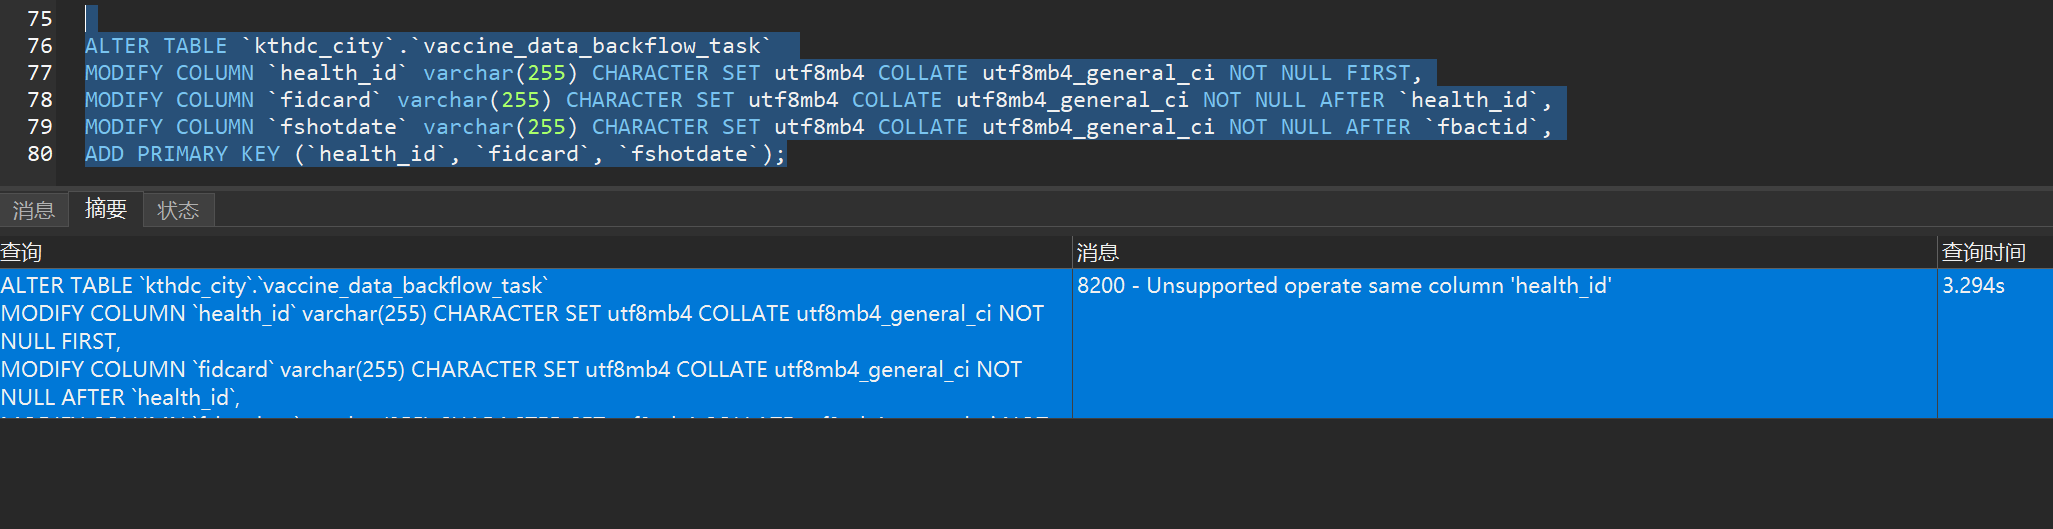Click the 查询时间 column header
2053x529 pixels.
[1983, 253]
